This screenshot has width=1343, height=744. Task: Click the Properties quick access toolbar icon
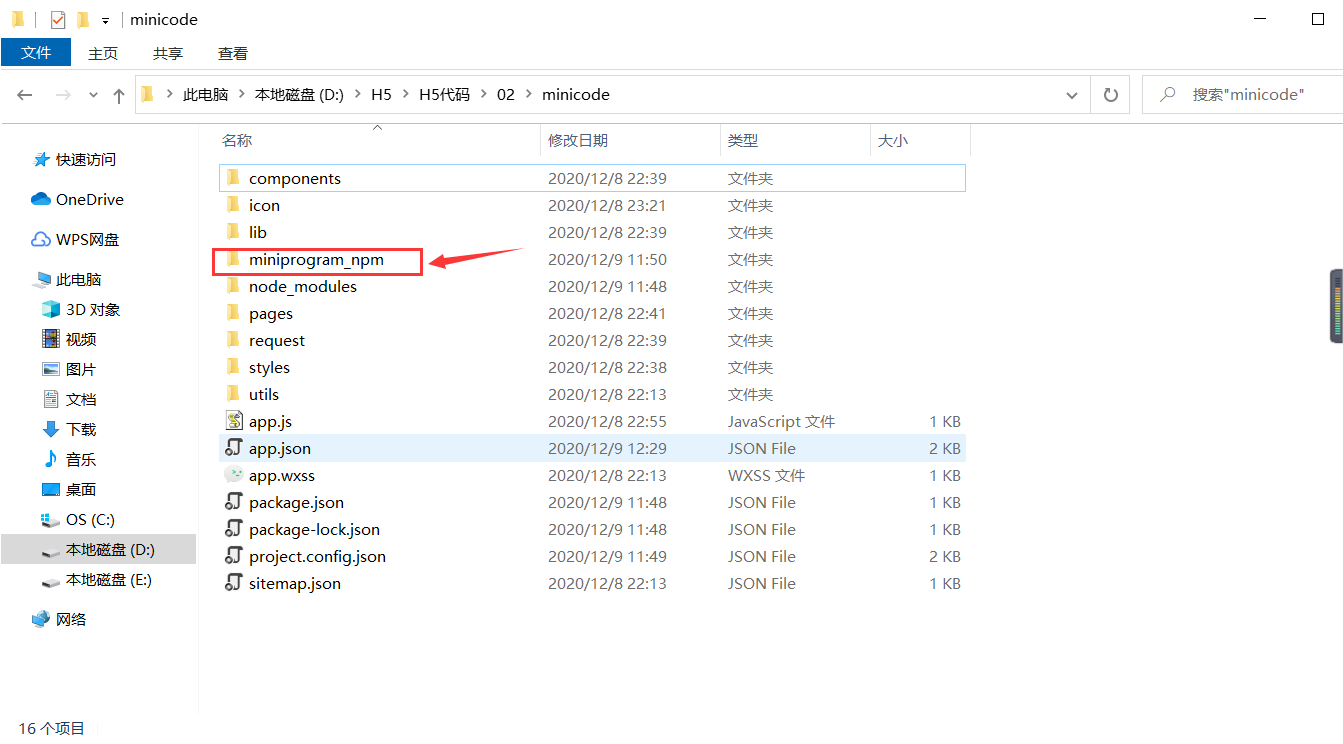(x=58, y=19)
